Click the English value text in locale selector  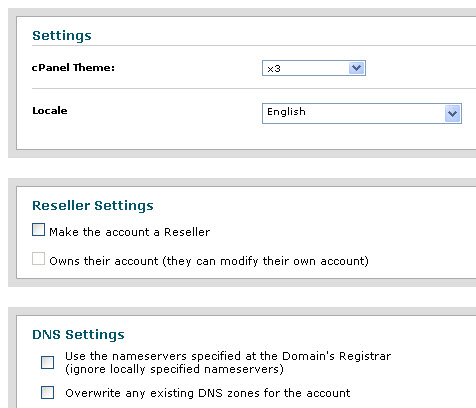(x=286, y=112)
